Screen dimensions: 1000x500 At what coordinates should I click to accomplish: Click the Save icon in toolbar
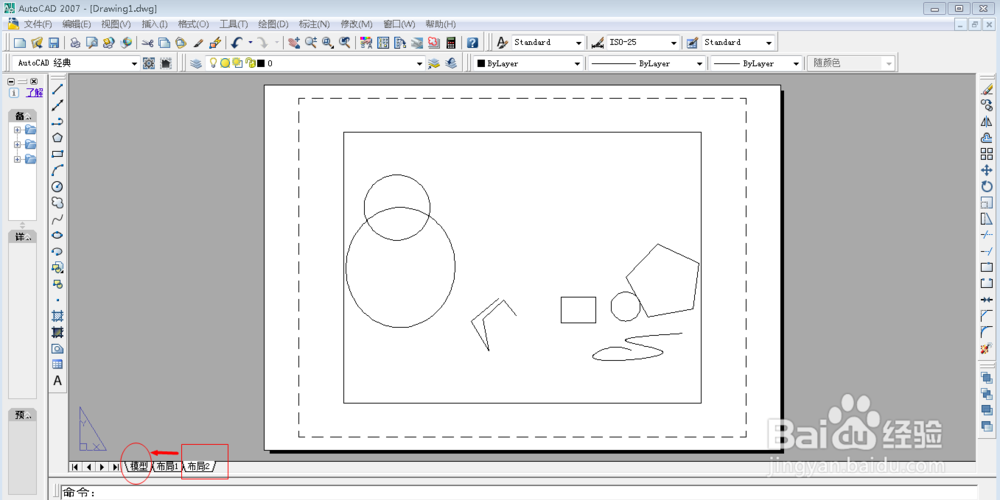pos(54,43)
